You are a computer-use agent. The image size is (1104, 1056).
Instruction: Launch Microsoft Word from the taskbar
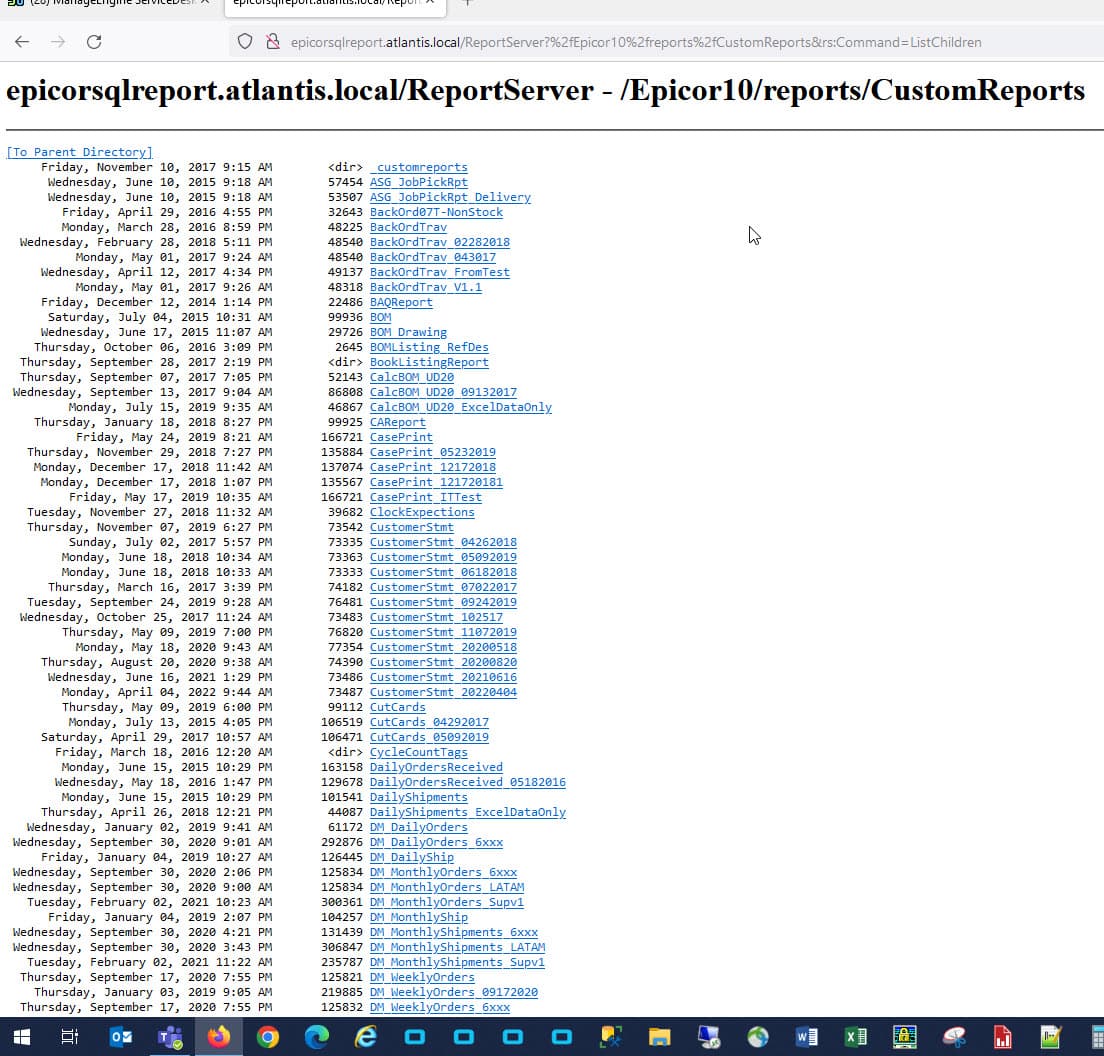click(x=807, y=1036)
